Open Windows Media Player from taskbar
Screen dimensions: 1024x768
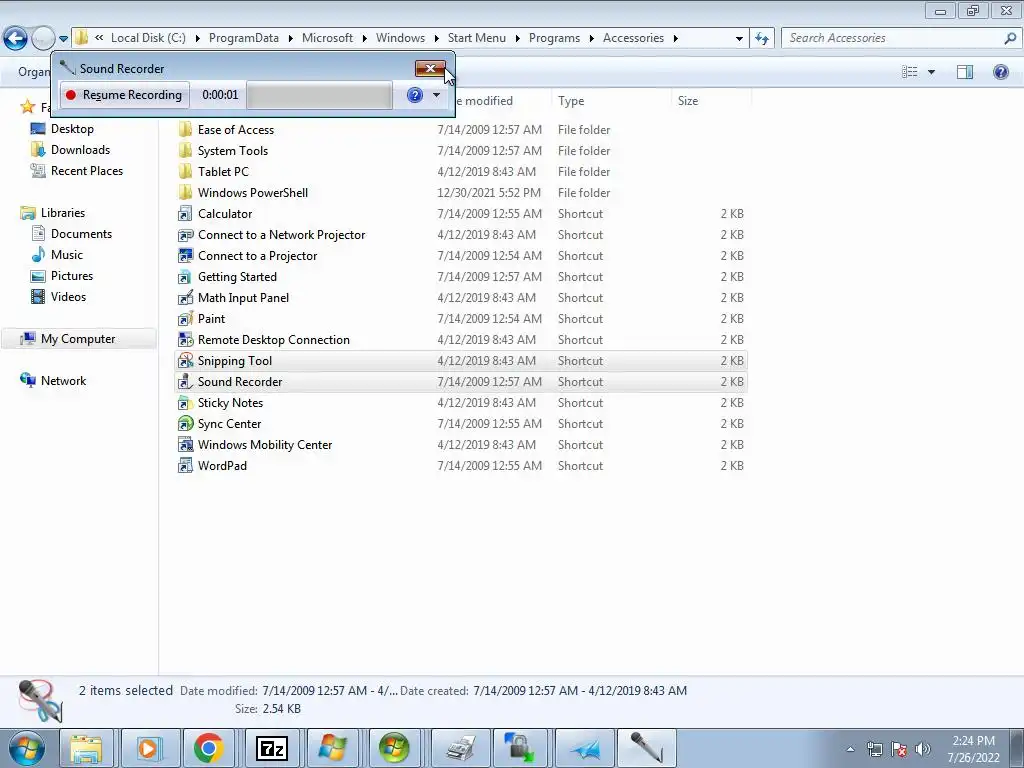click(148, 748)
